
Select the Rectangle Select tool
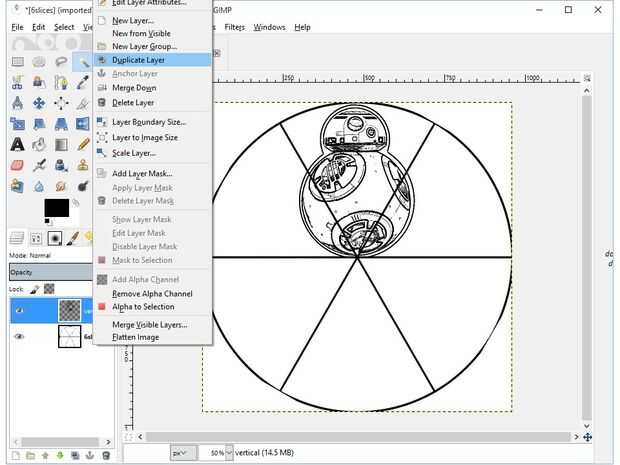18,62
